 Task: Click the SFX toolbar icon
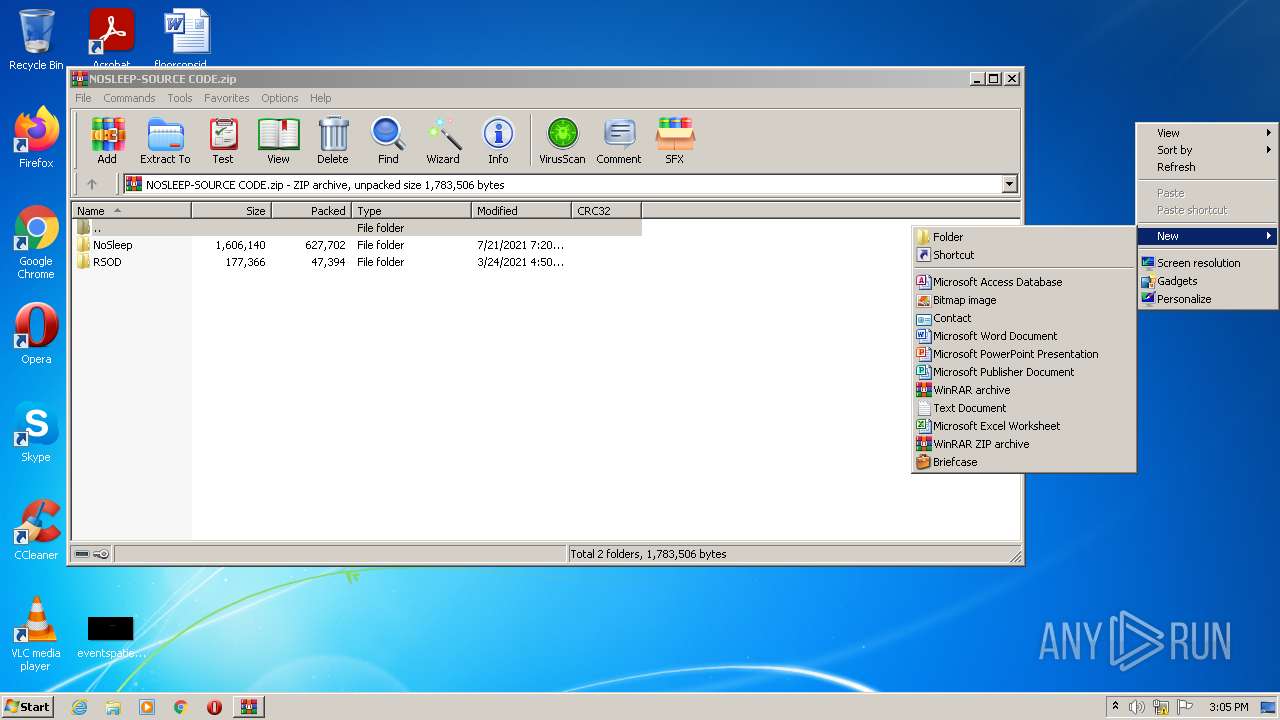[675, 140]
